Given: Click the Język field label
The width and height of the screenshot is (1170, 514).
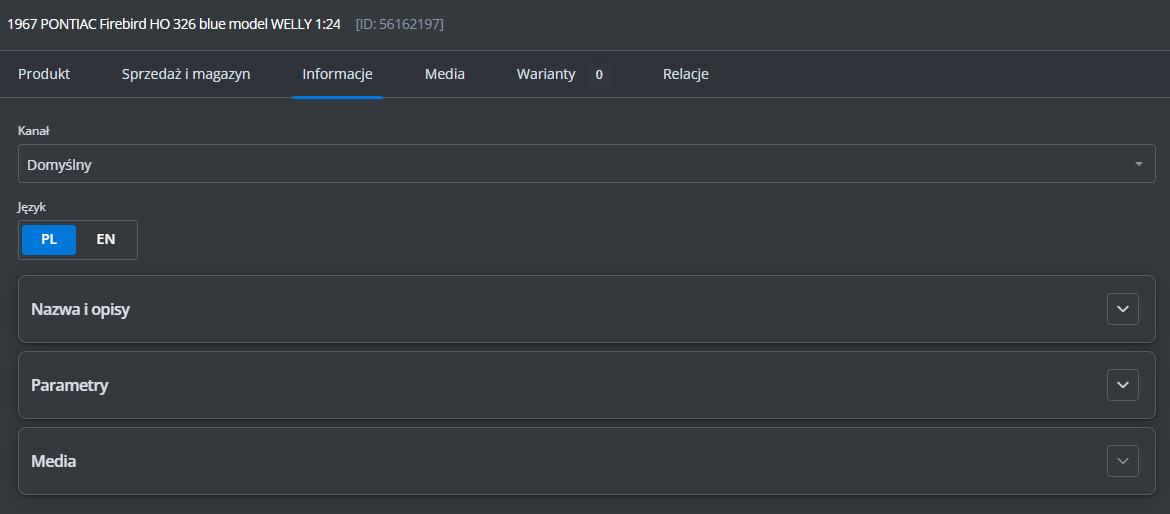Looking at the screenshot, I should (32, 207).
